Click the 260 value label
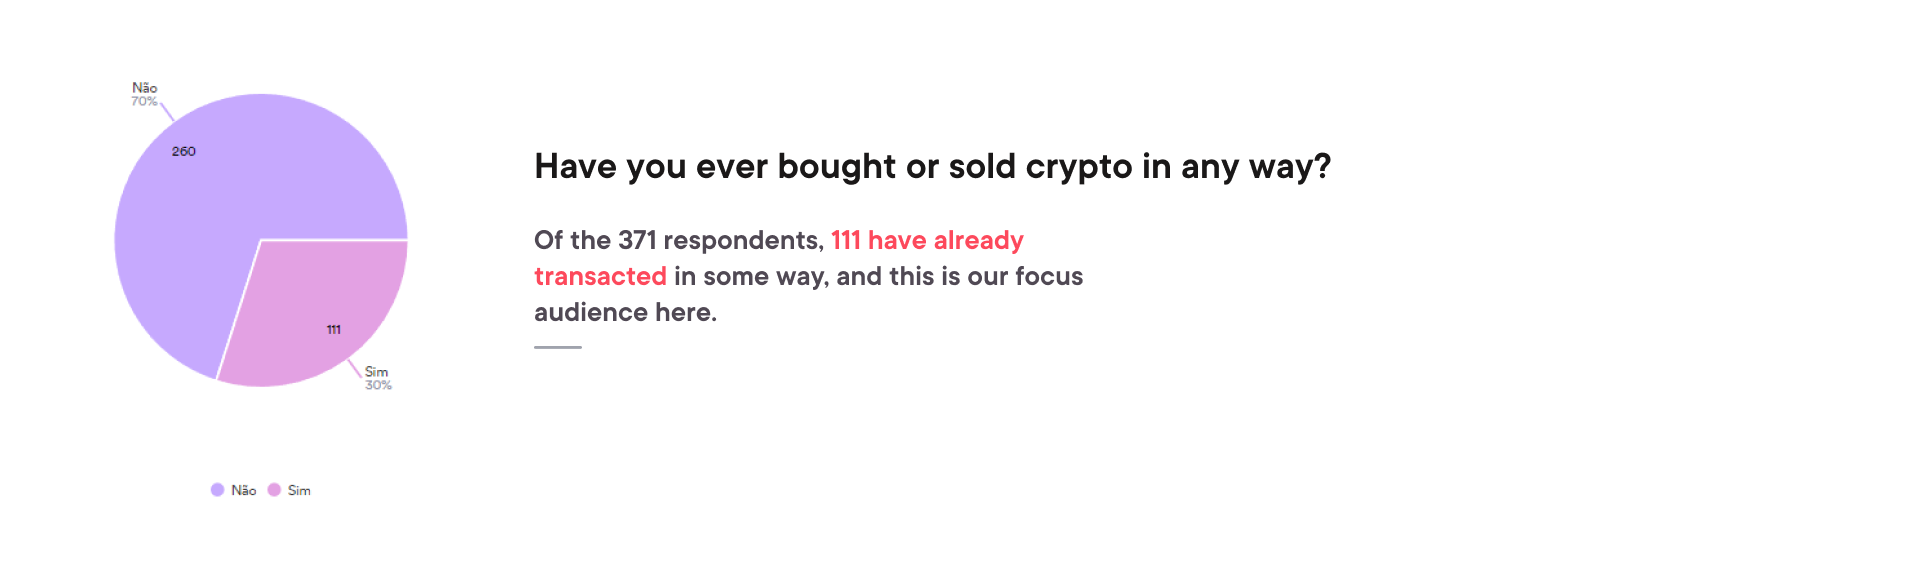The height and width of the screenshot is (570, 1920). [x=184, y=151]
